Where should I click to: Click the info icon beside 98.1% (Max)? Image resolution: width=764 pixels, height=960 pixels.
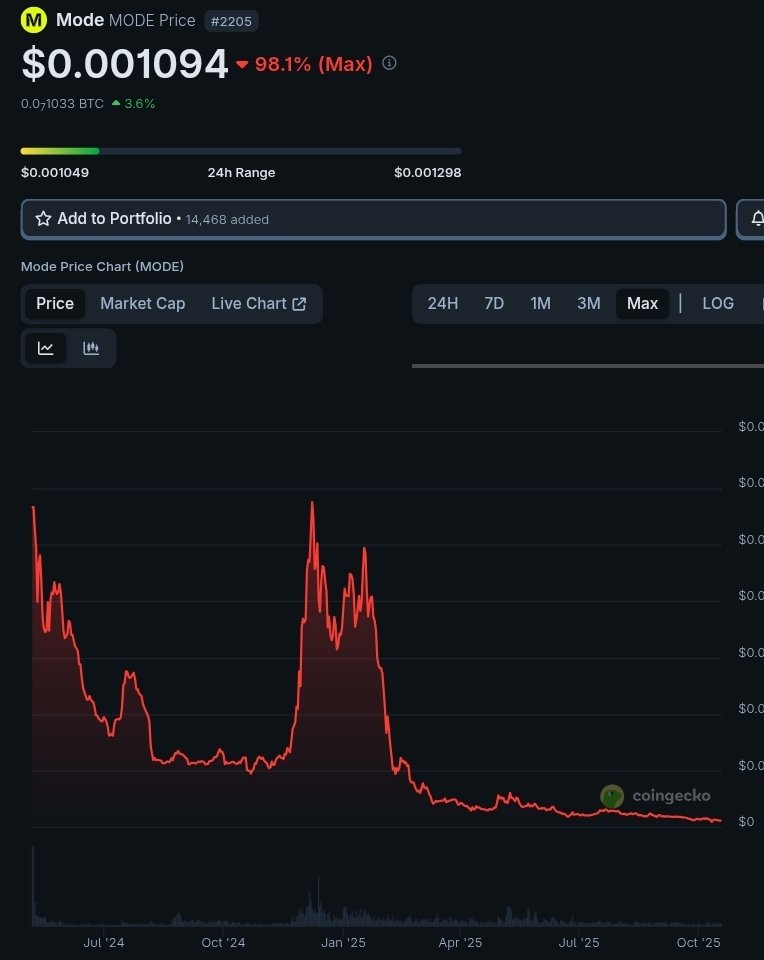390,63
